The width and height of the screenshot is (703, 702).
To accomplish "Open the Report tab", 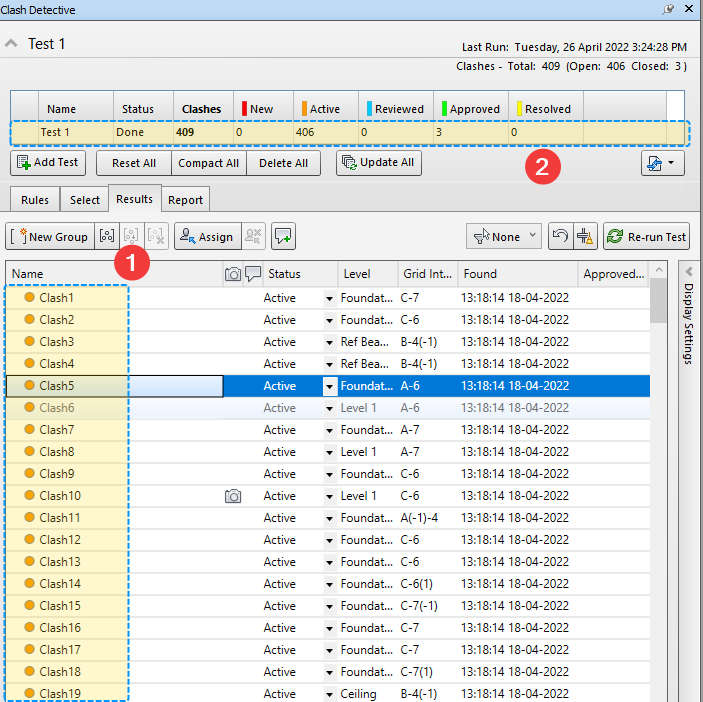I will click(x=185, y=200).
